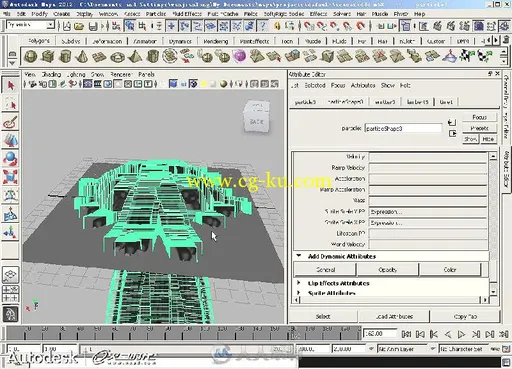This screenshot has height=369, width=512.
Task: Toggle lock current selection padlock icon
Action: pyautogui.click(x=277, y=26)
